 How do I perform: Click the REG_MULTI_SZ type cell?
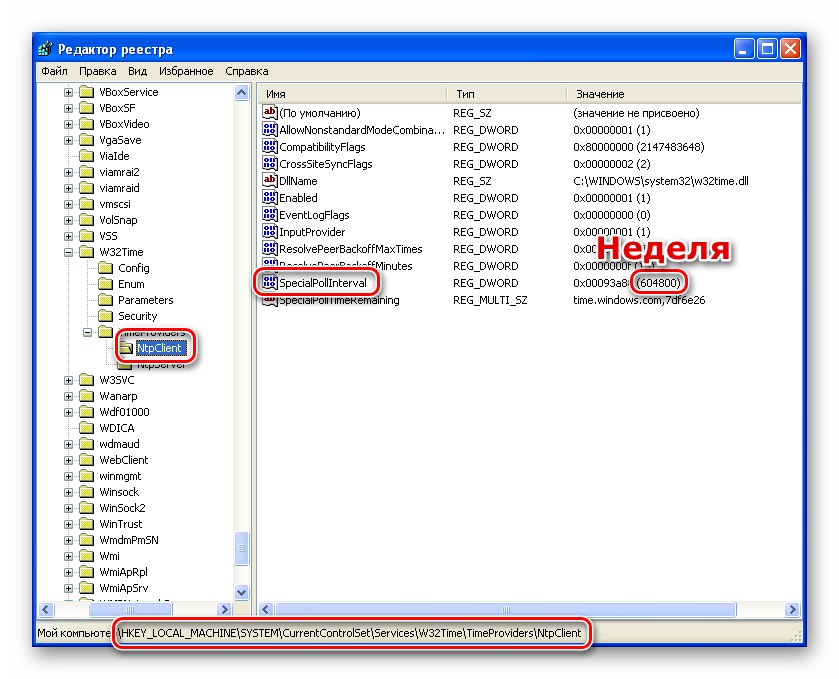490,300
